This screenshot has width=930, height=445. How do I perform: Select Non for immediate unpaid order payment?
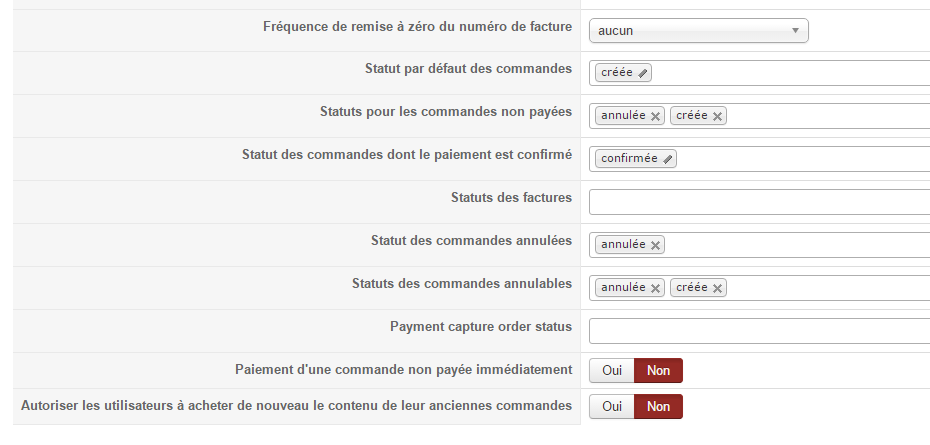658,371
